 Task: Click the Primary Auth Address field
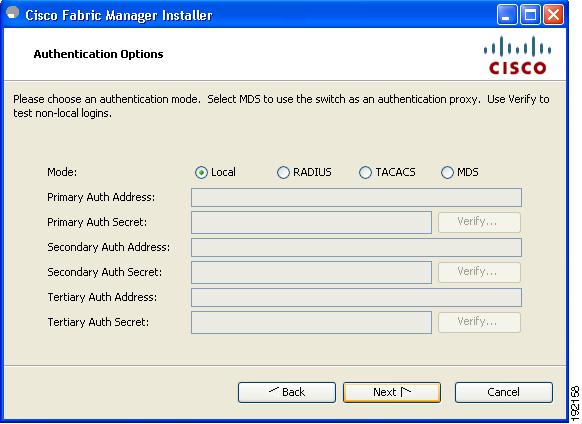356,198
